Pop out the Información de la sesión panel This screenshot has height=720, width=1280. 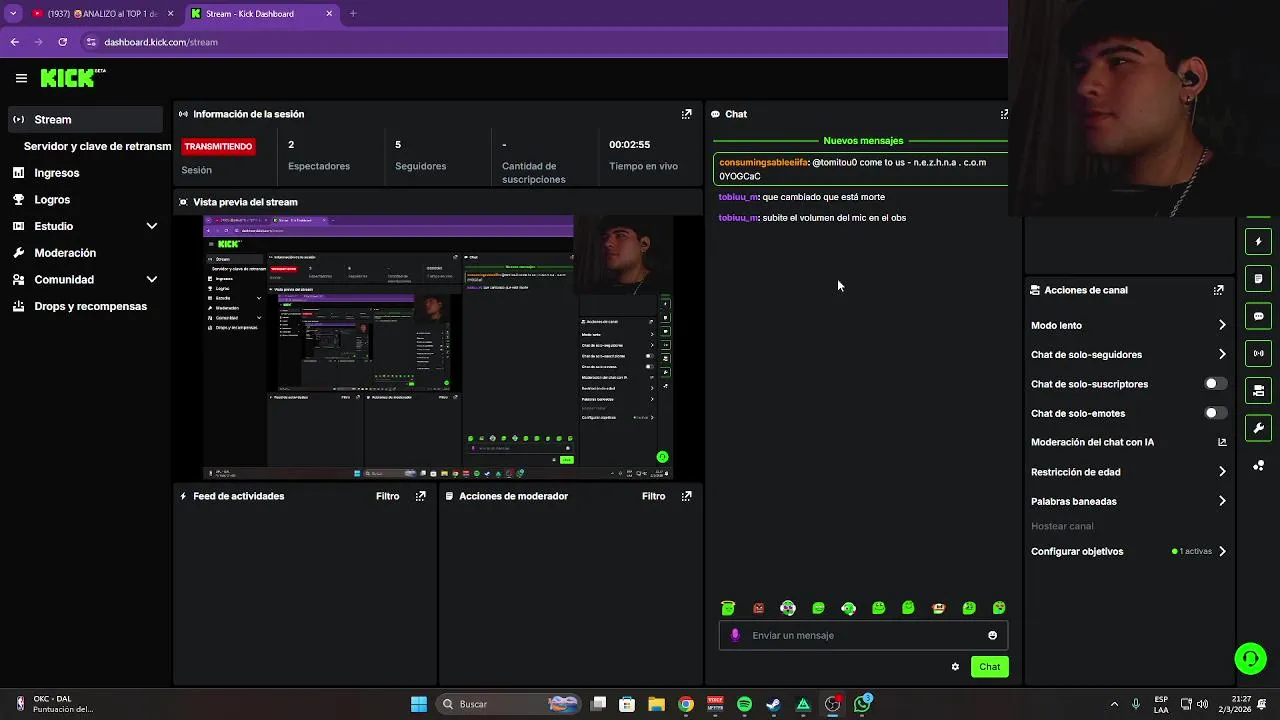pos(686,114)
